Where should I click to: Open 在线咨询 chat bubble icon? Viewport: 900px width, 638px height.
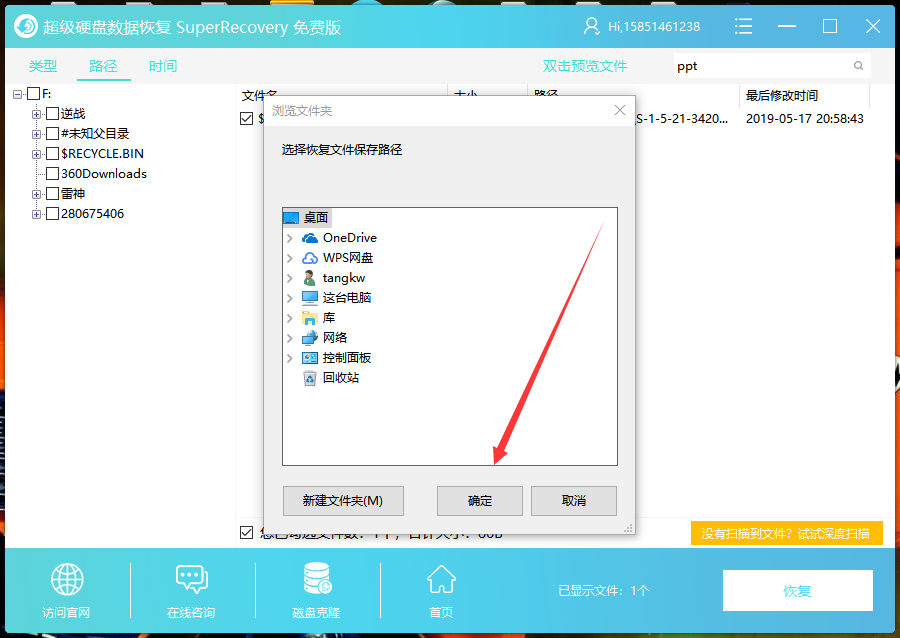tap(192, 579)
